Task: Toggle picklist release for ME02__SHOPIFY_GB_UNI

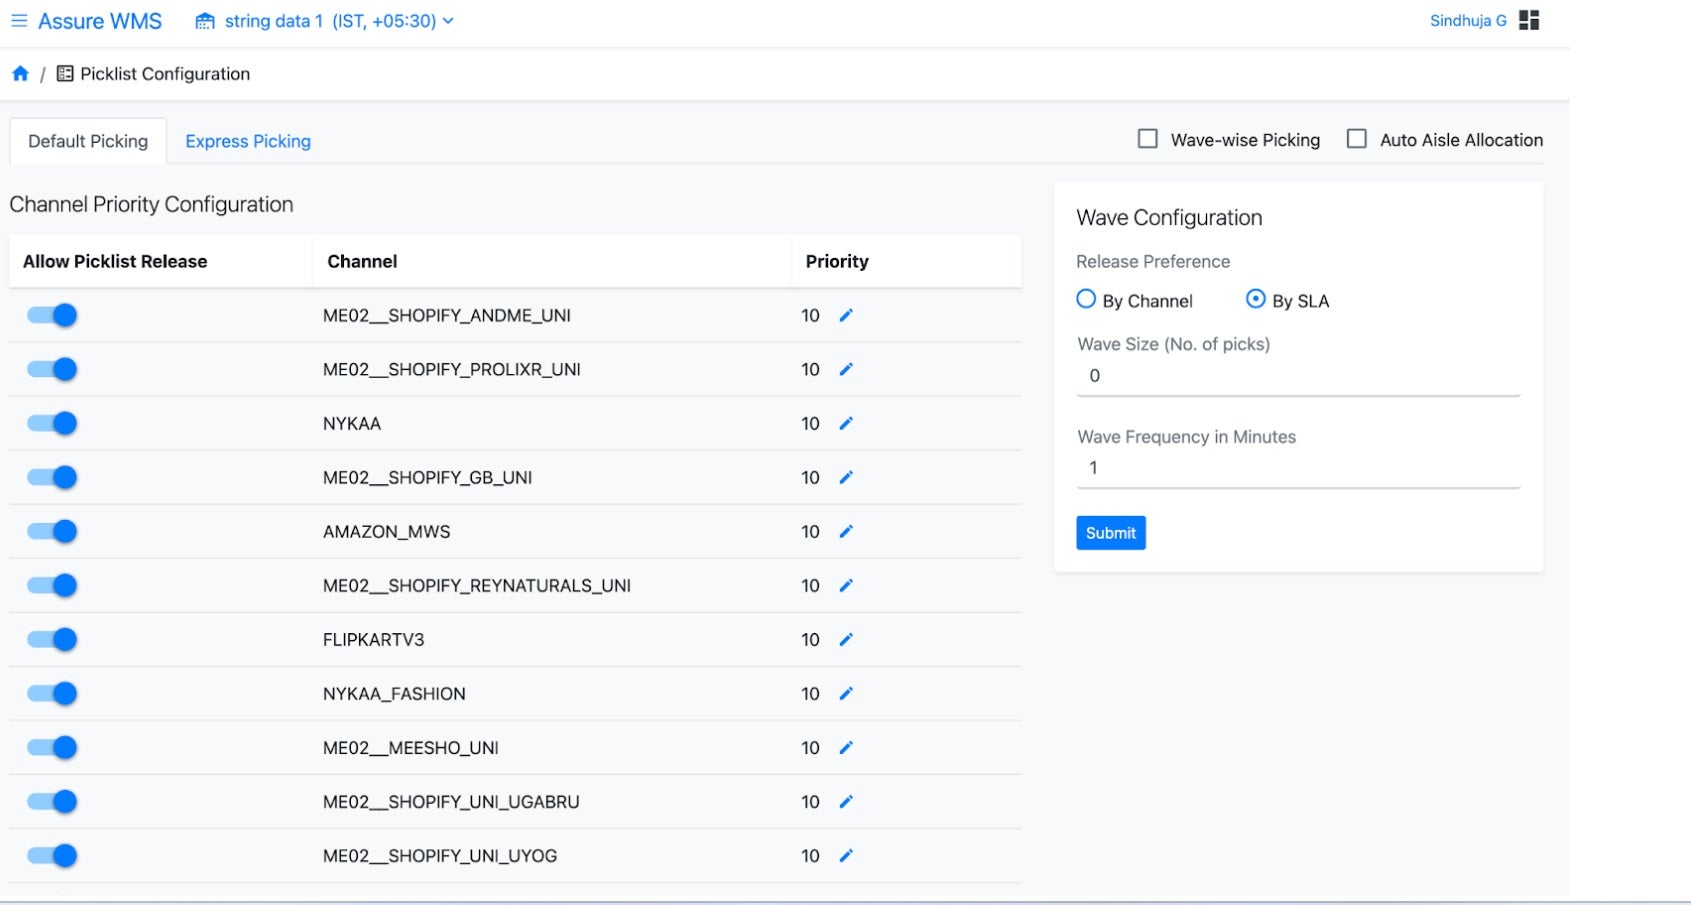Action: click(x=53, y=478)
